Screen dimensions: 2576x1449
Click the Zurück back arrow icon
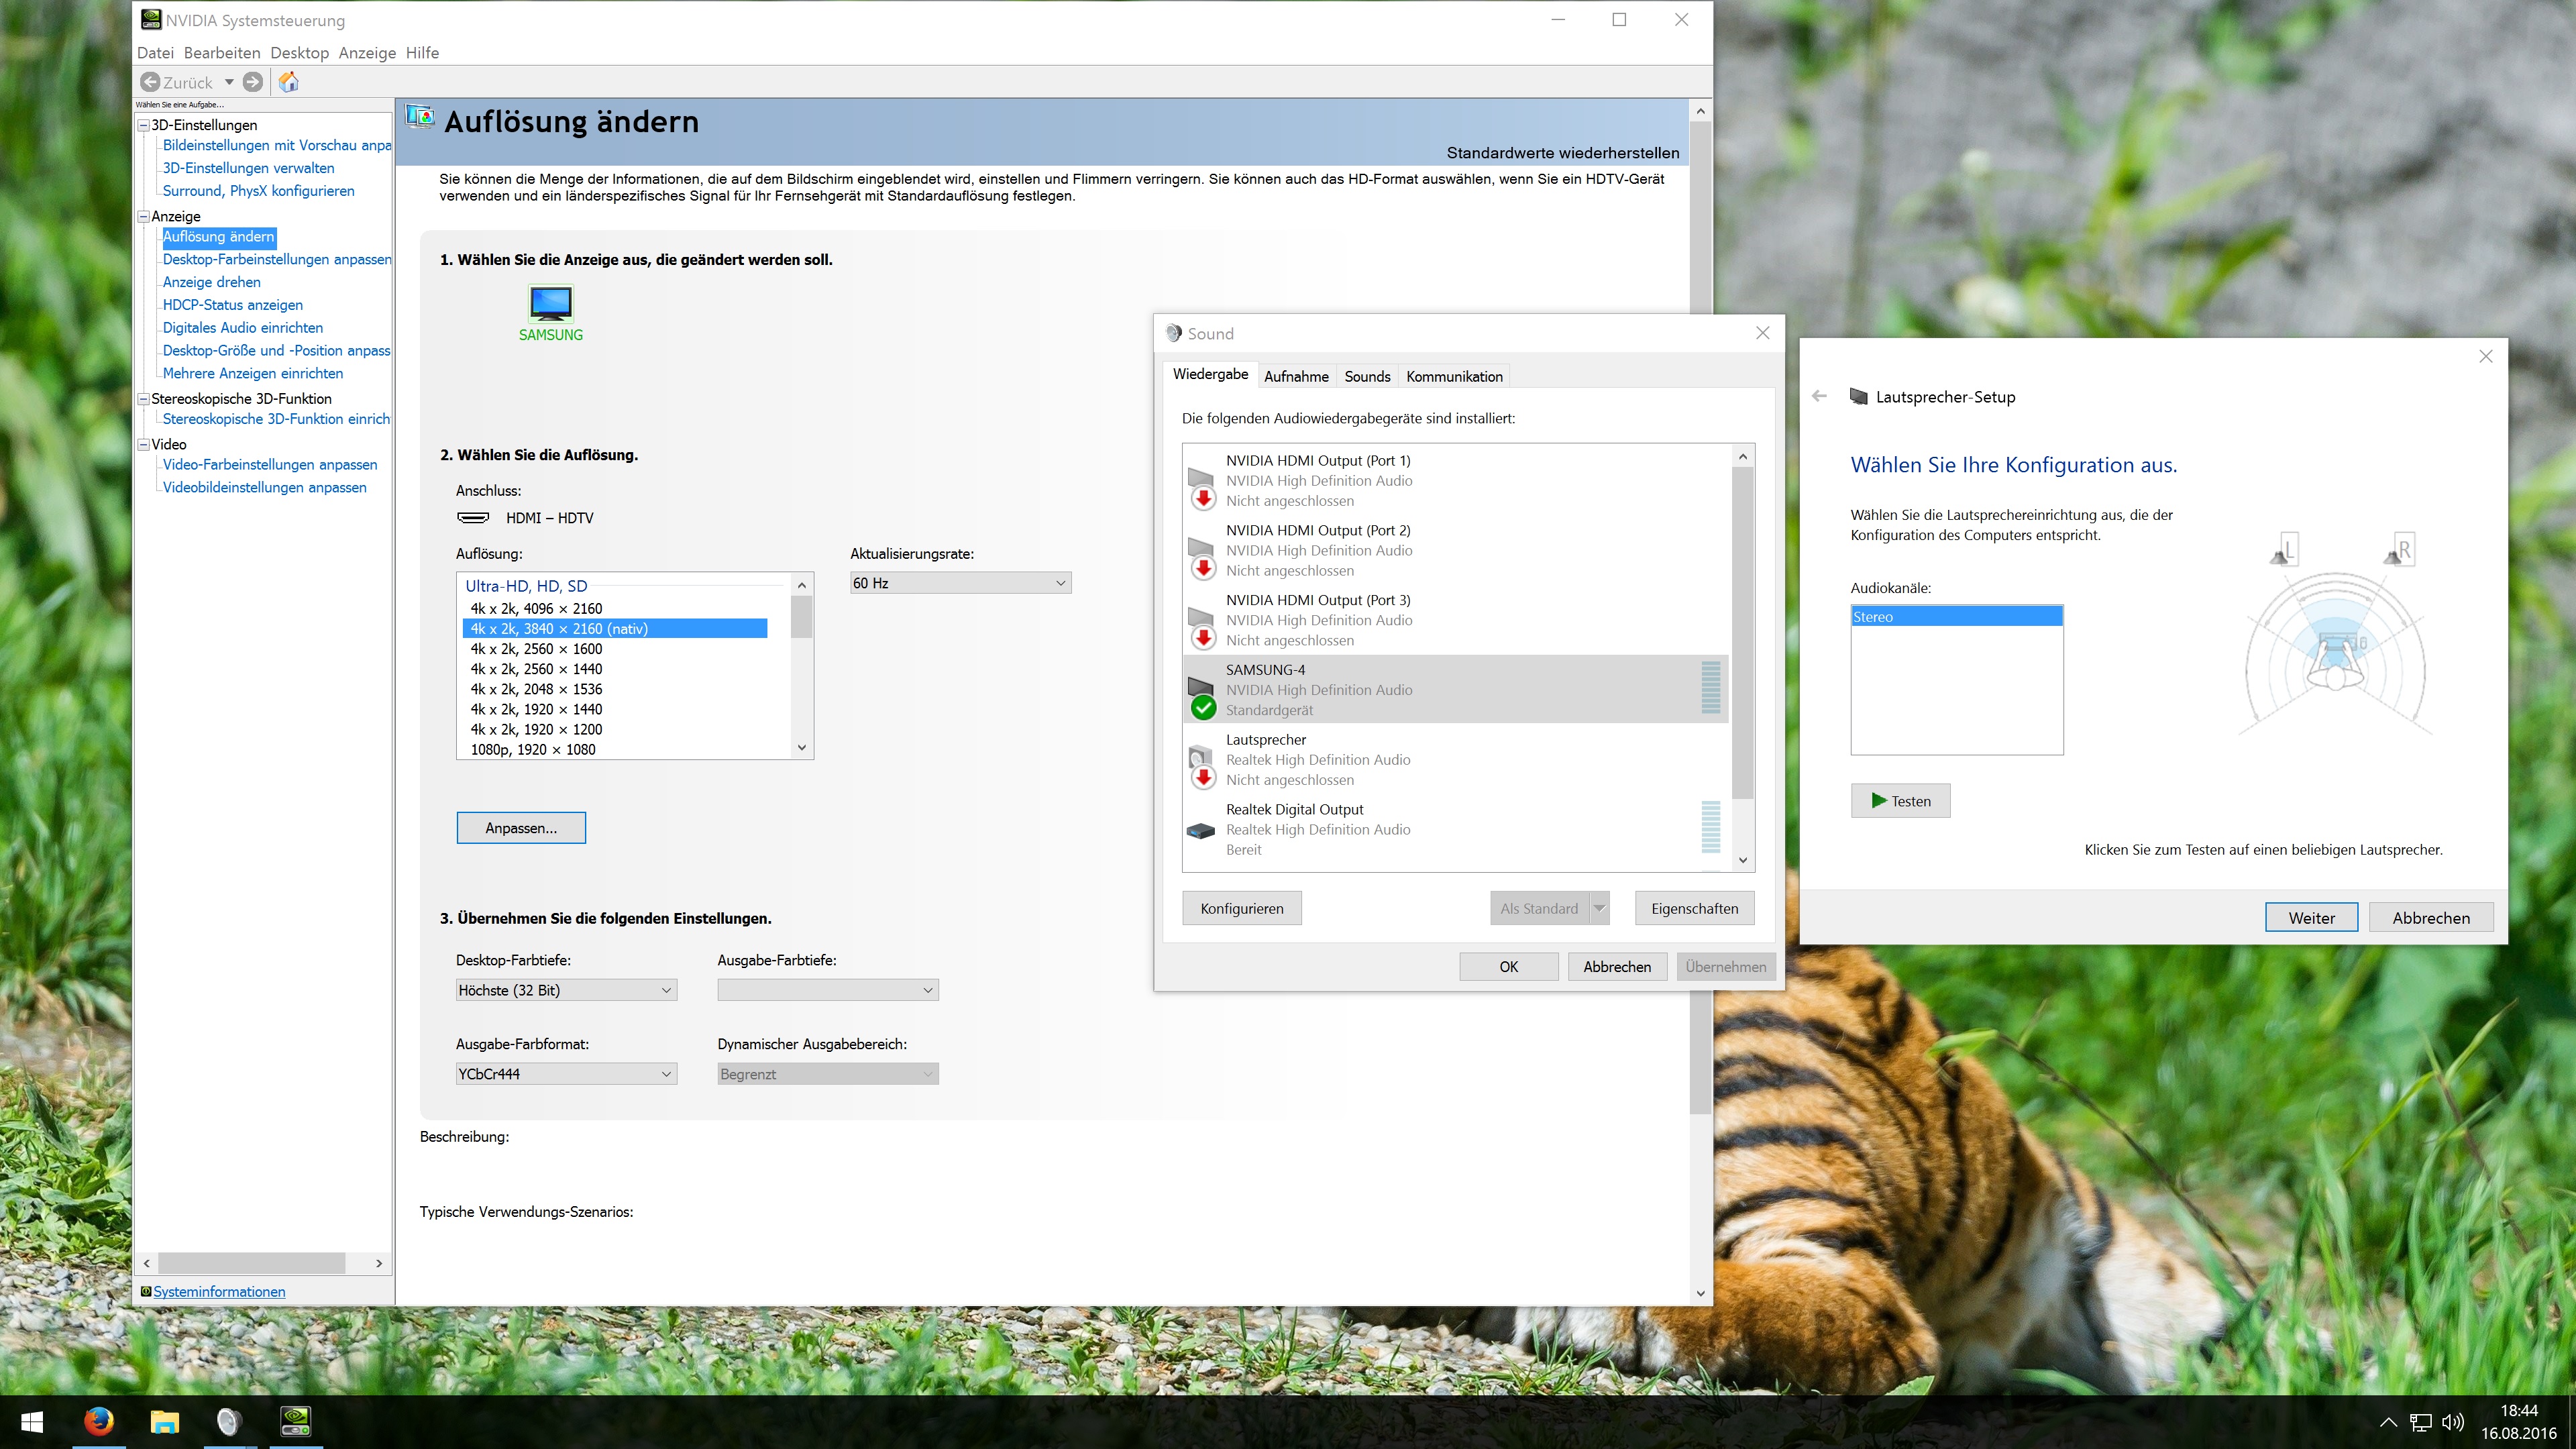[150, 82]
